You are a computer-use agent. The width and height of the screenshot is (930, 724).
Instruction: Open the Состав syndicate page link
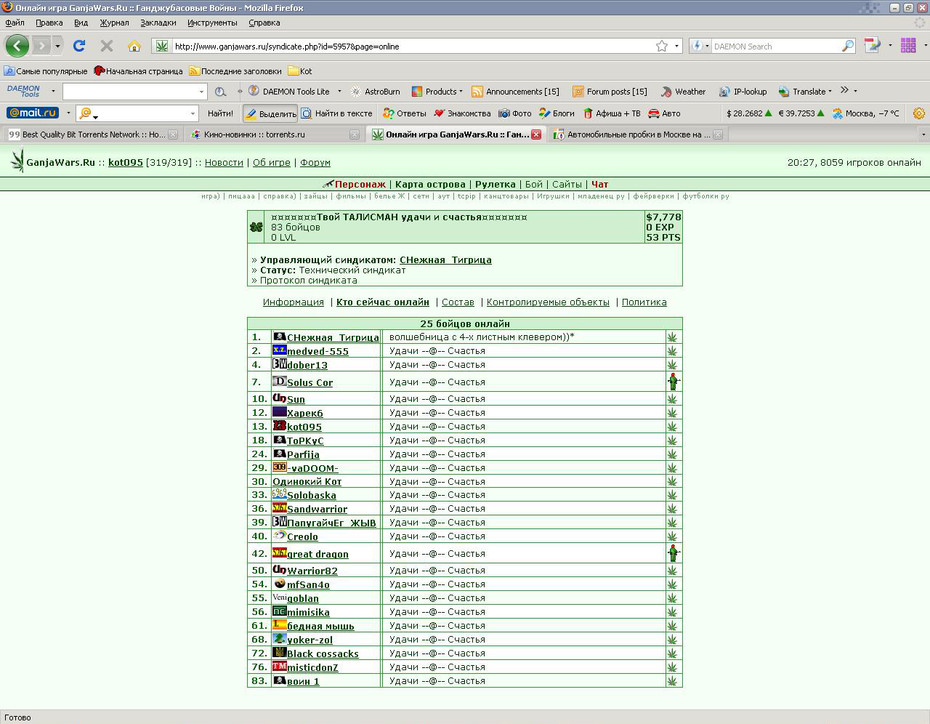coord(458,302)
